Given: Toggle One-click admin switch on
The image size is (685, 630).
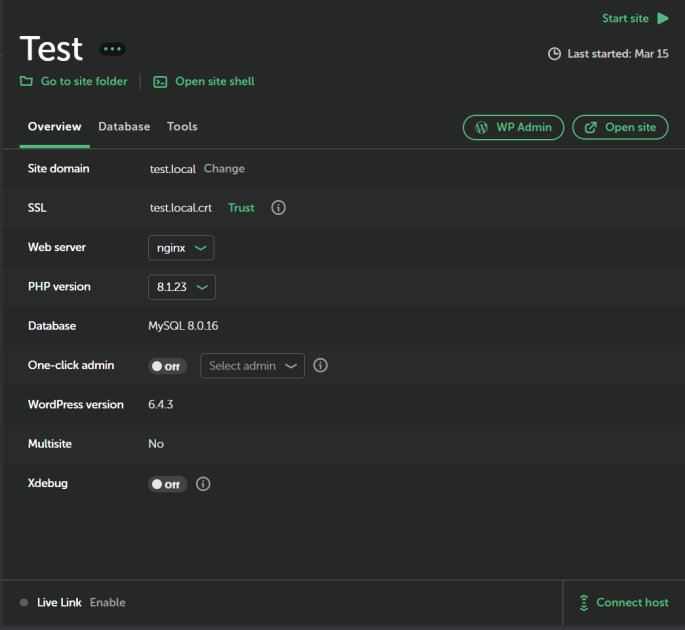Looking at the screenshot, I should point(167,366).
